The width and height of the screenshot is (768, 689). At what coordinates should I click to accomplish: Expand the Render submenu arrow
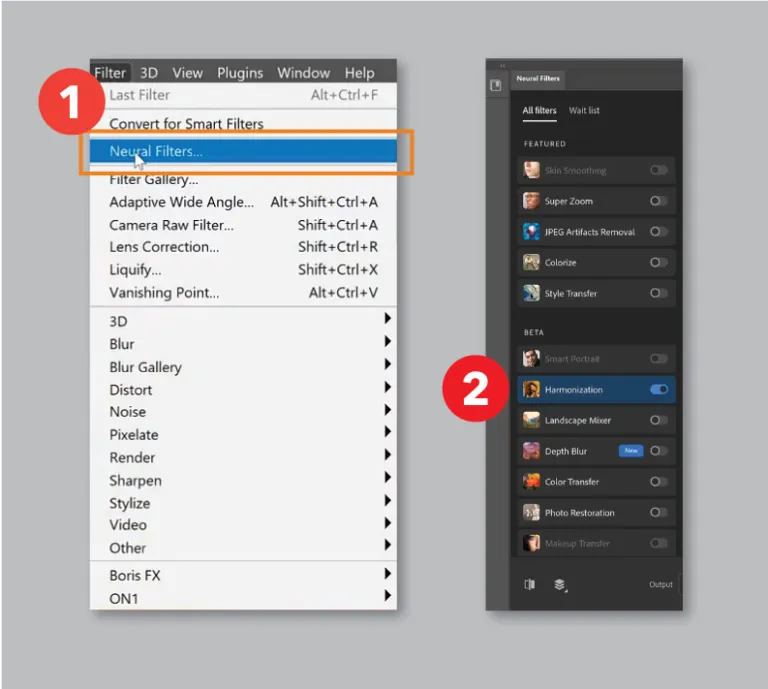click(387, 454)
